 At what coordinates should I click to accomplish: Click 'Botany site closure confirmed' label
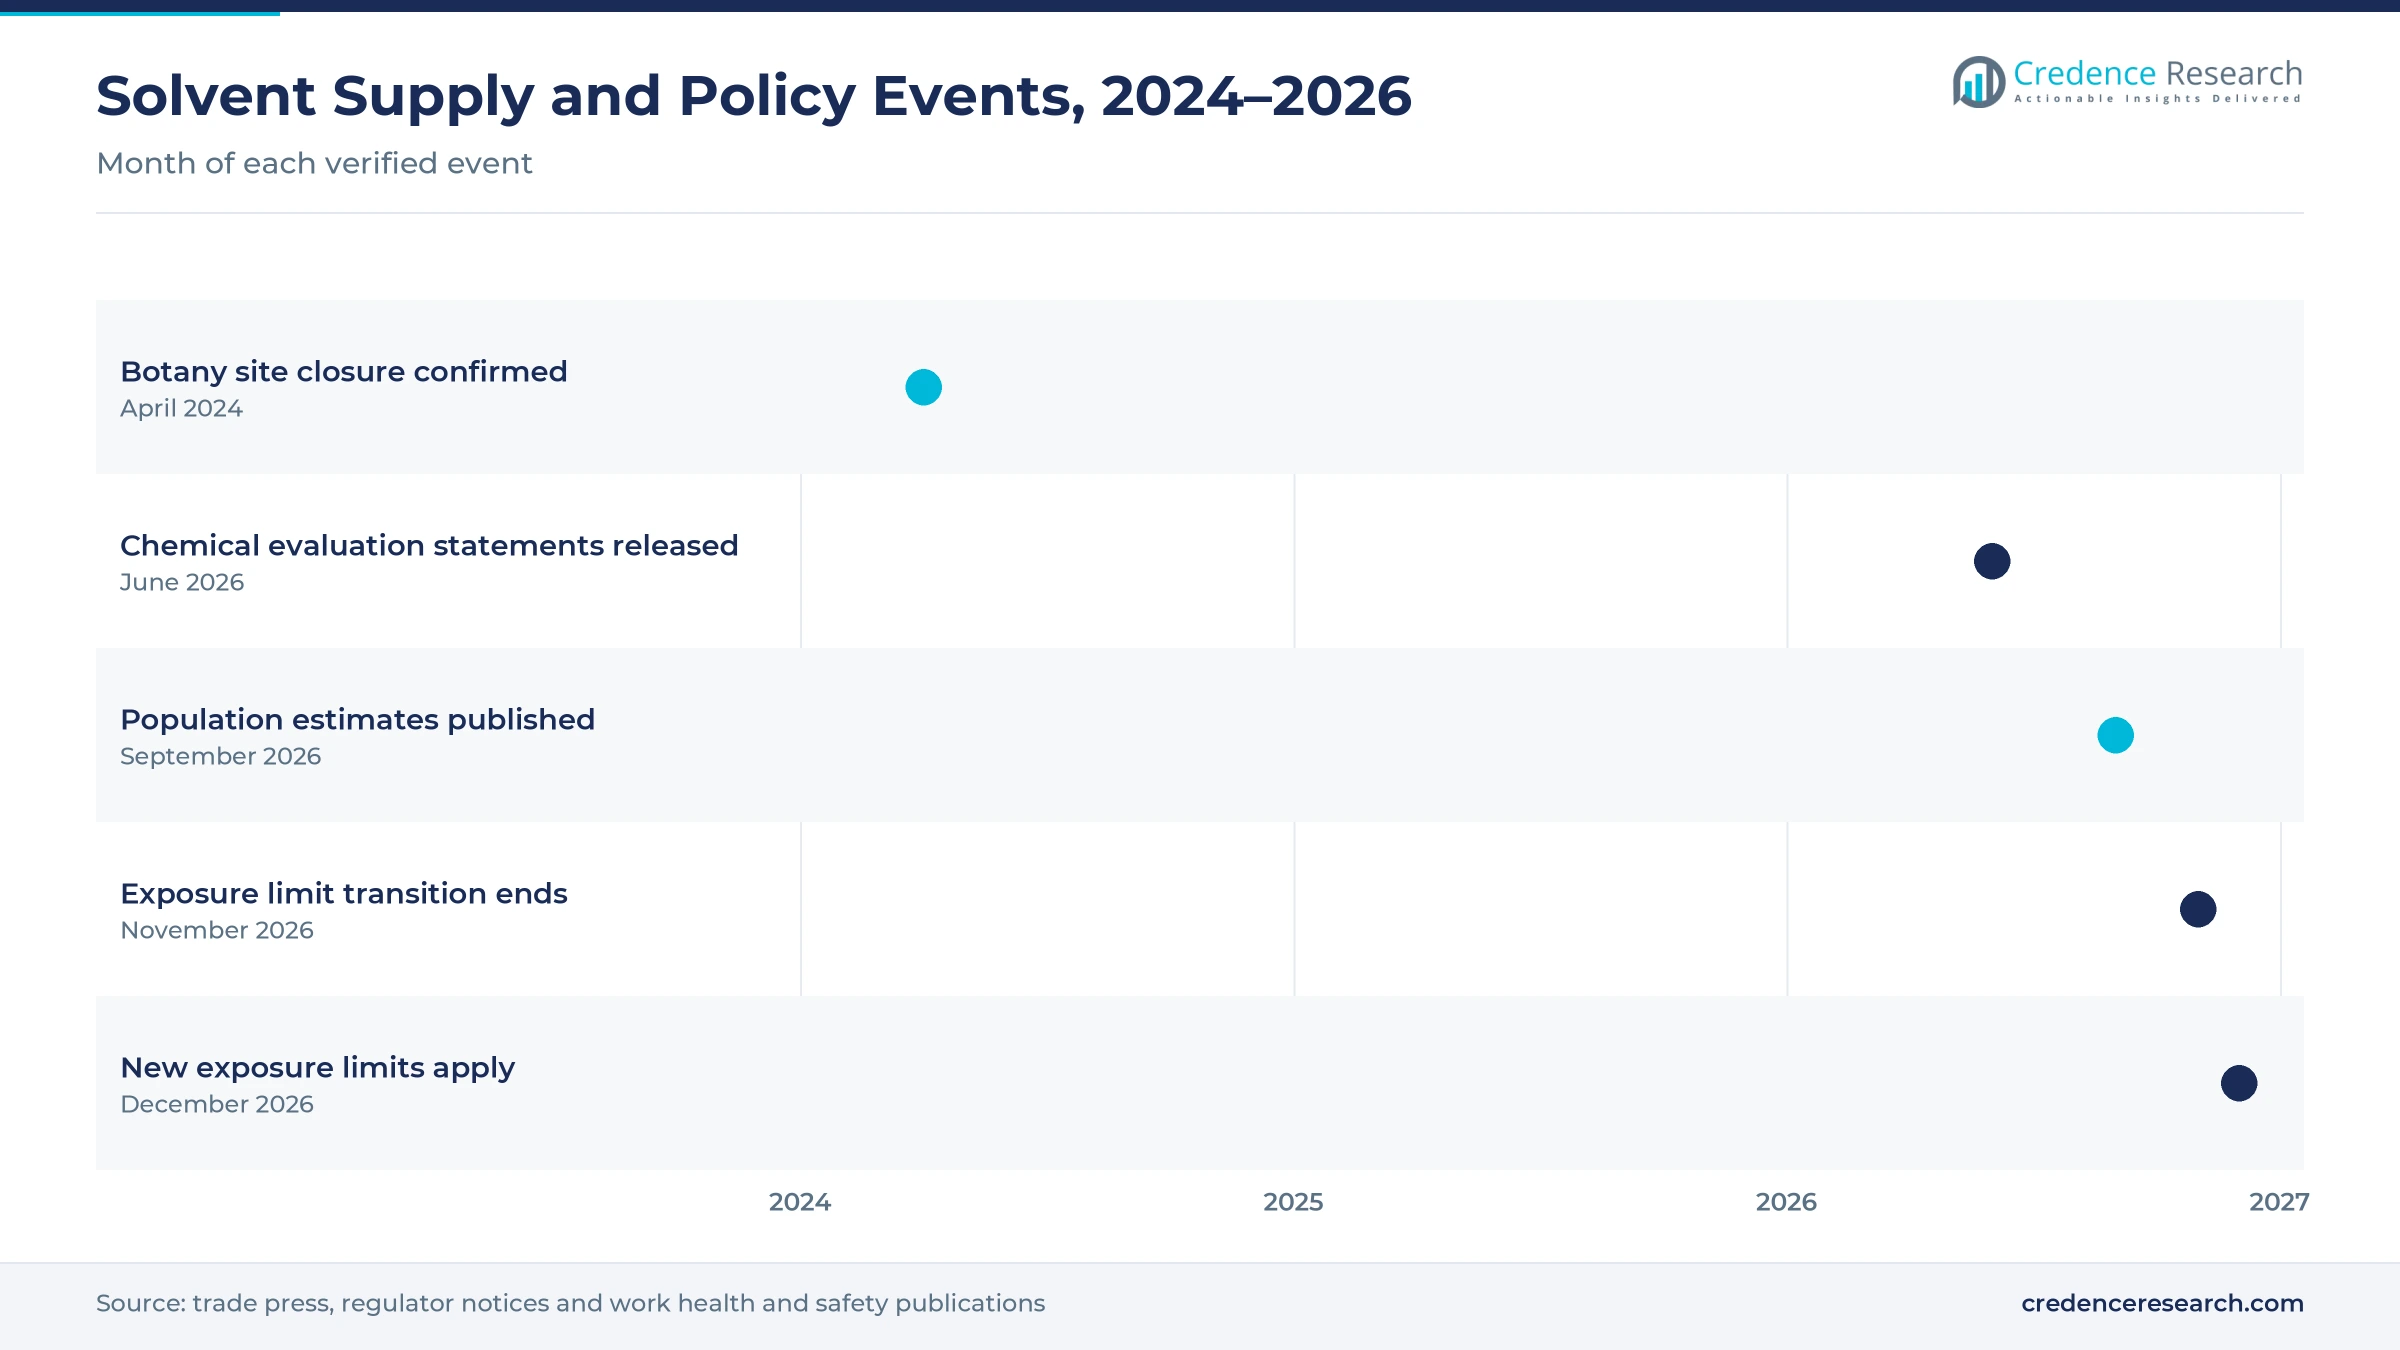[x=344, y=372]
